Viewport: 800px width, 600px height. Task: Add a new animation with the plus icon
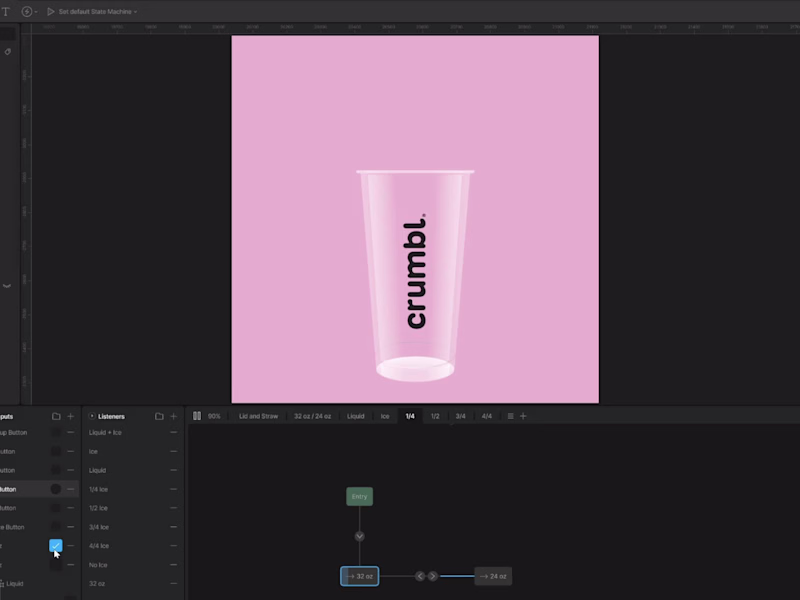(x=523, y=416)
